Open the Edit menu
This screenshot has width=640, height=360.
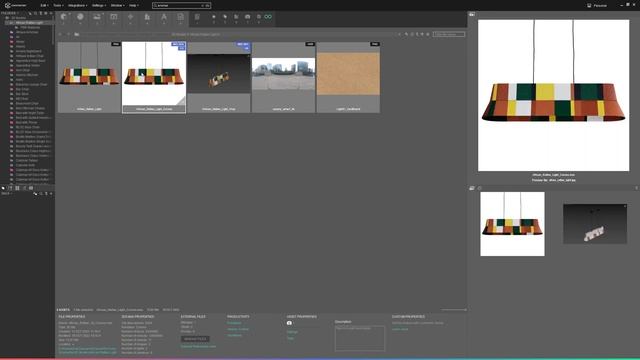[x=44, y=5]
